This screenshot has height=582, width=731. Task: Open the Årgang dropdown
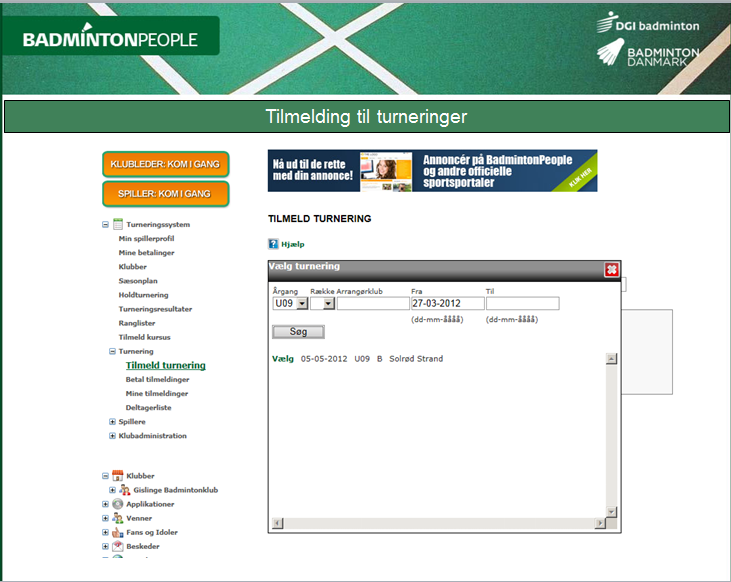(301, 304)
